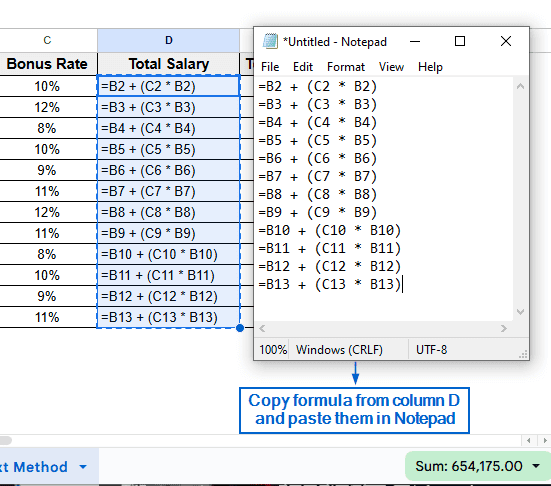
Task: Open the Sum: 654,175.00 dropdown arrow
Action: pyautogui.click(x=536, y=466)
